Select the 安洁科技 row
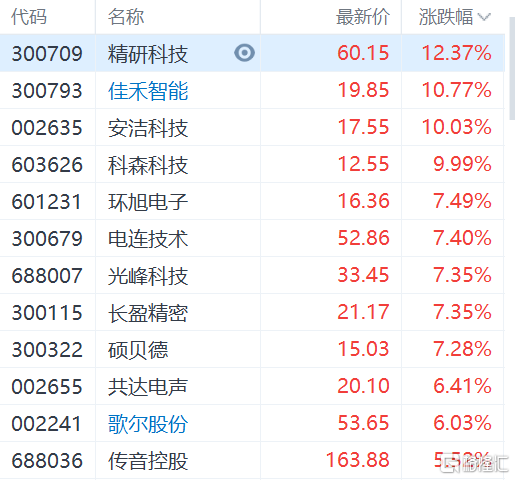The height and width of the screenshot is (480, 515). (252, 127)
